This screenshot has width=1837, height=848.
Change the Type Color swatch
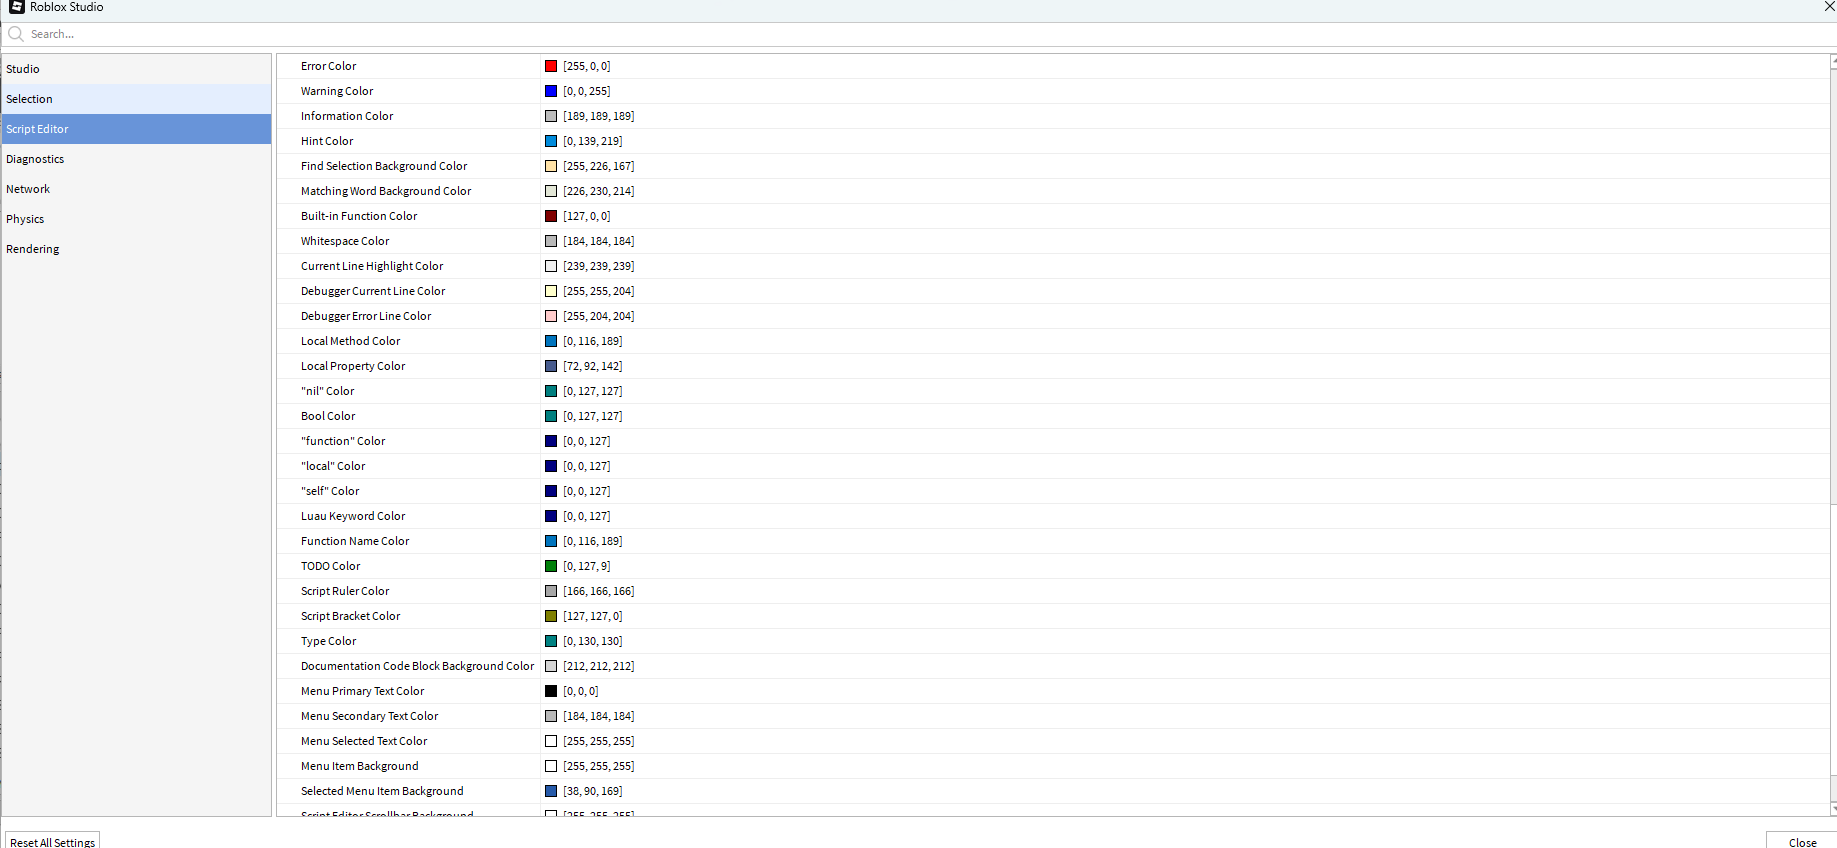(x=551, y=641)
